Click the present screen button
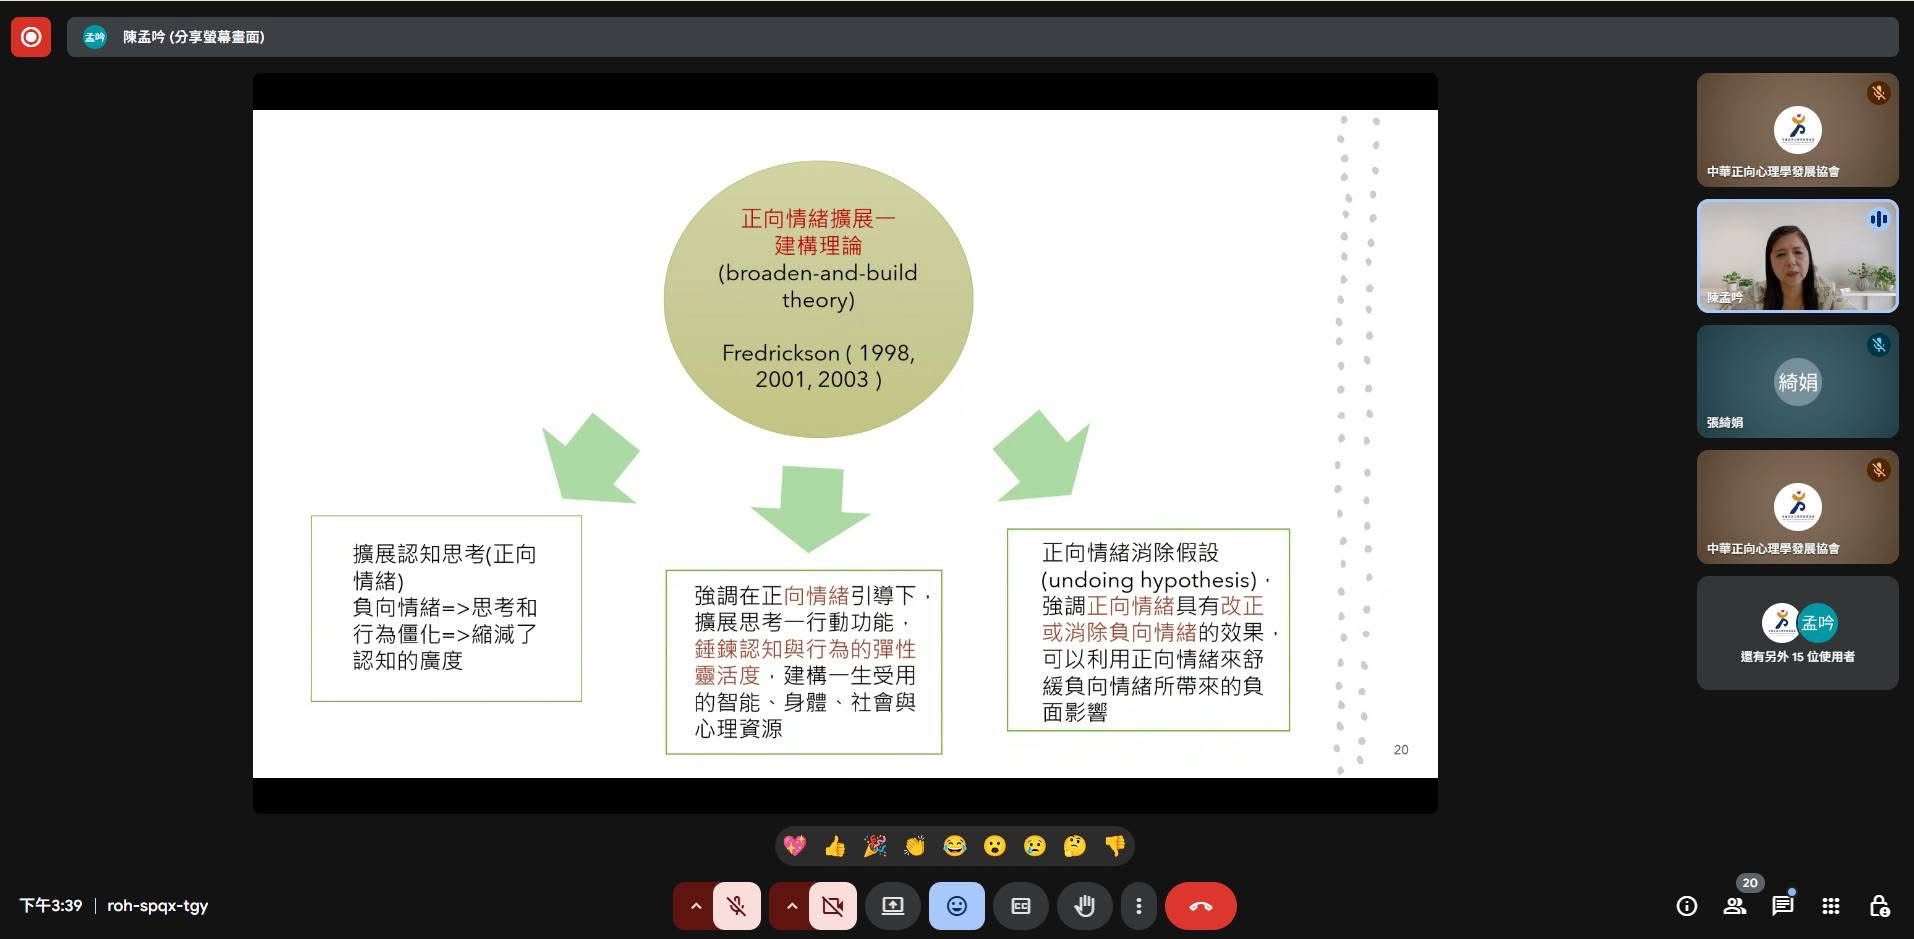Viewport: 1914px width, 939px height. 892,906
